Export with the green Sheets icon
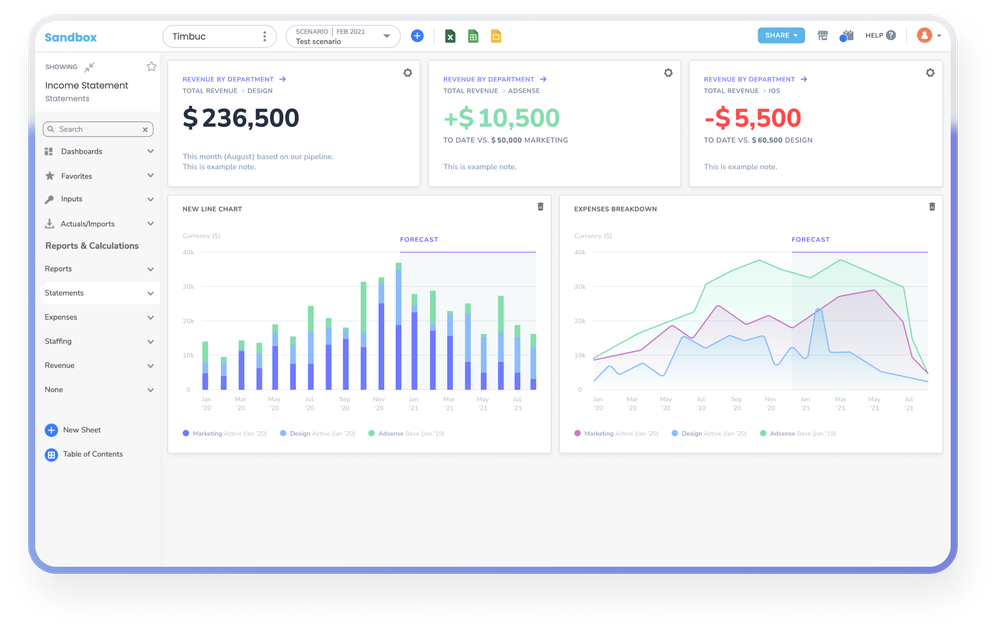This screenshot has height=630, width=1000. click(x=473, y=36)
